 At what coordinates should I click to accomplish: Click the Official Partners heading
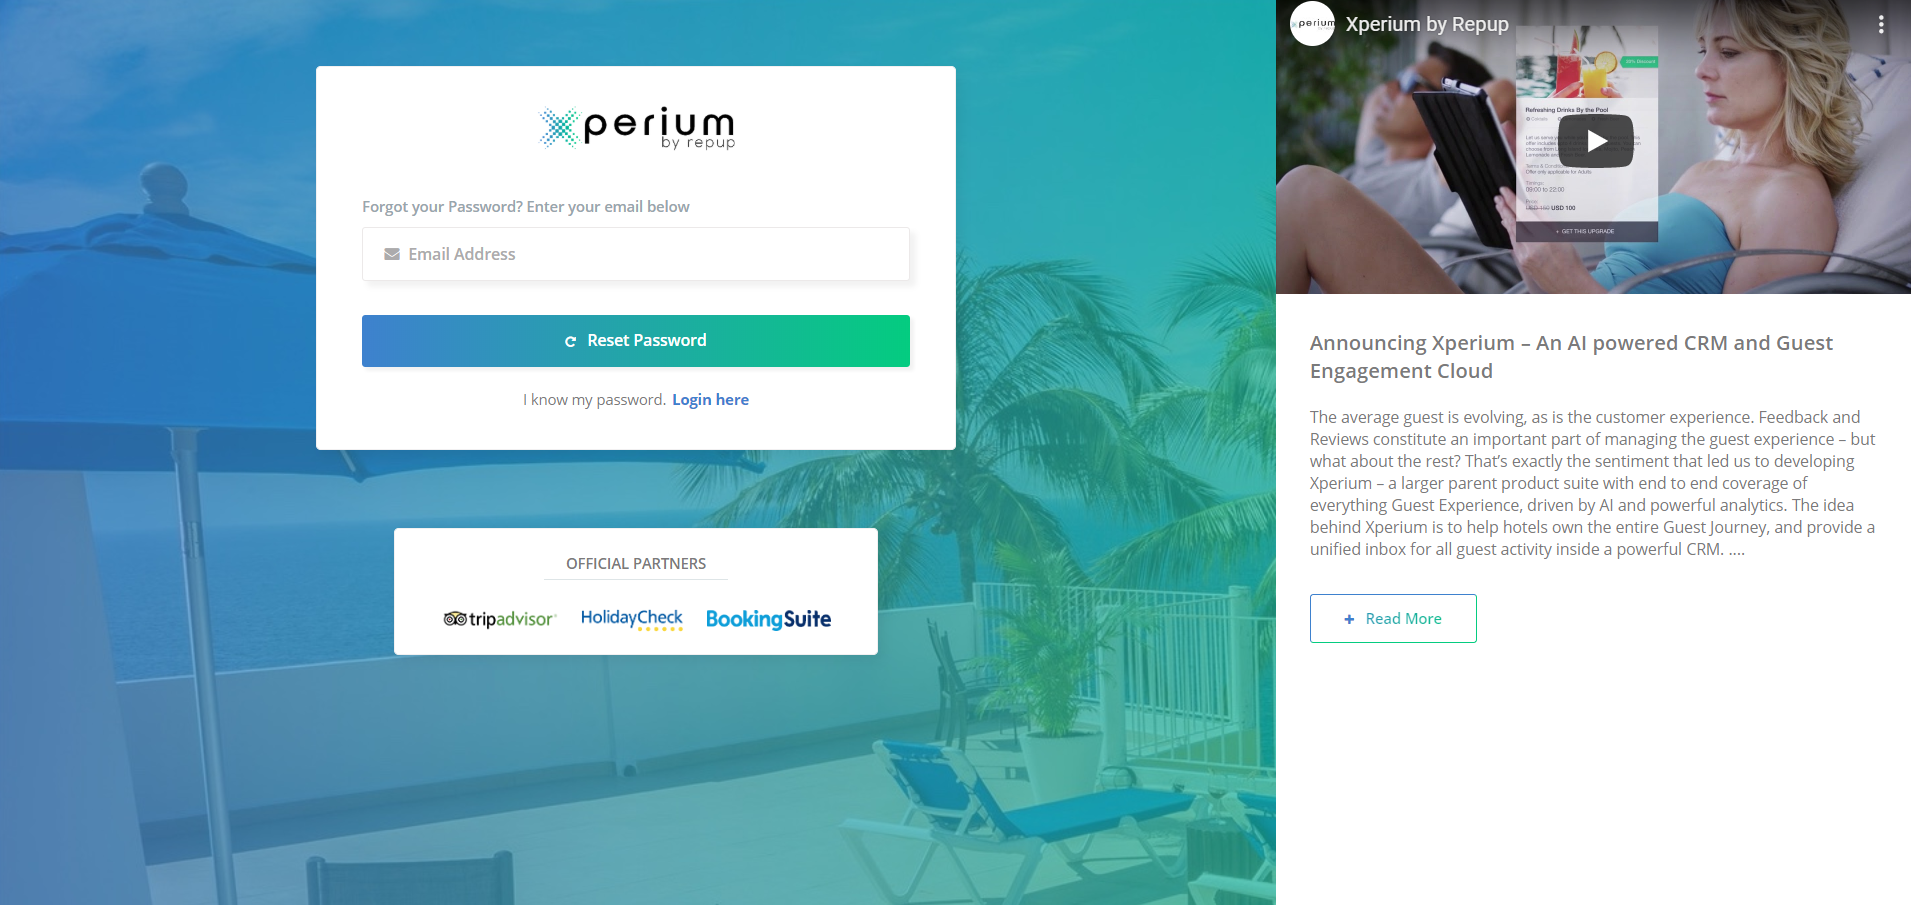tap(636, 564)
